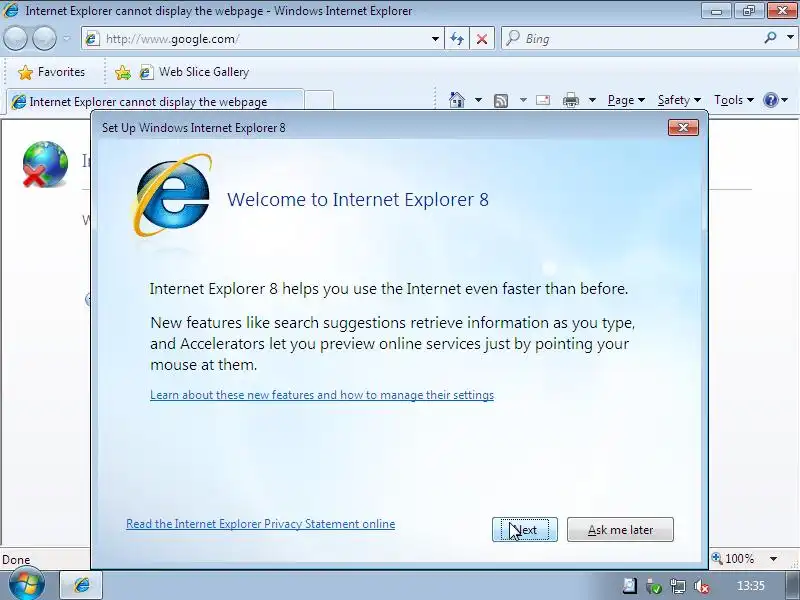Click the red Stop loading icon
The width and height of the screenshot is (800, 600).
(482, 39)
